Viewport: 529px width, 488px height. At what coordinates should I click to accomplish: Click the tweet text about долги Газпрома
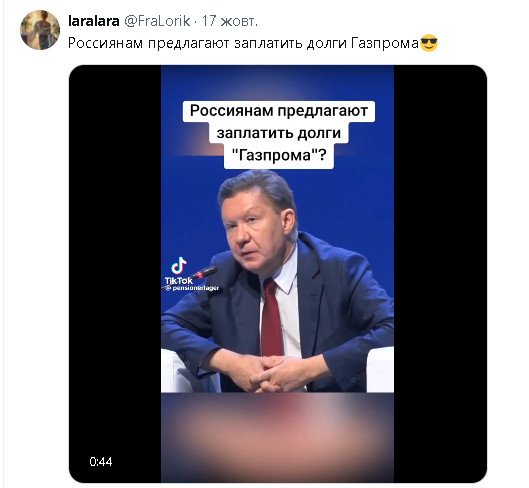243,43
